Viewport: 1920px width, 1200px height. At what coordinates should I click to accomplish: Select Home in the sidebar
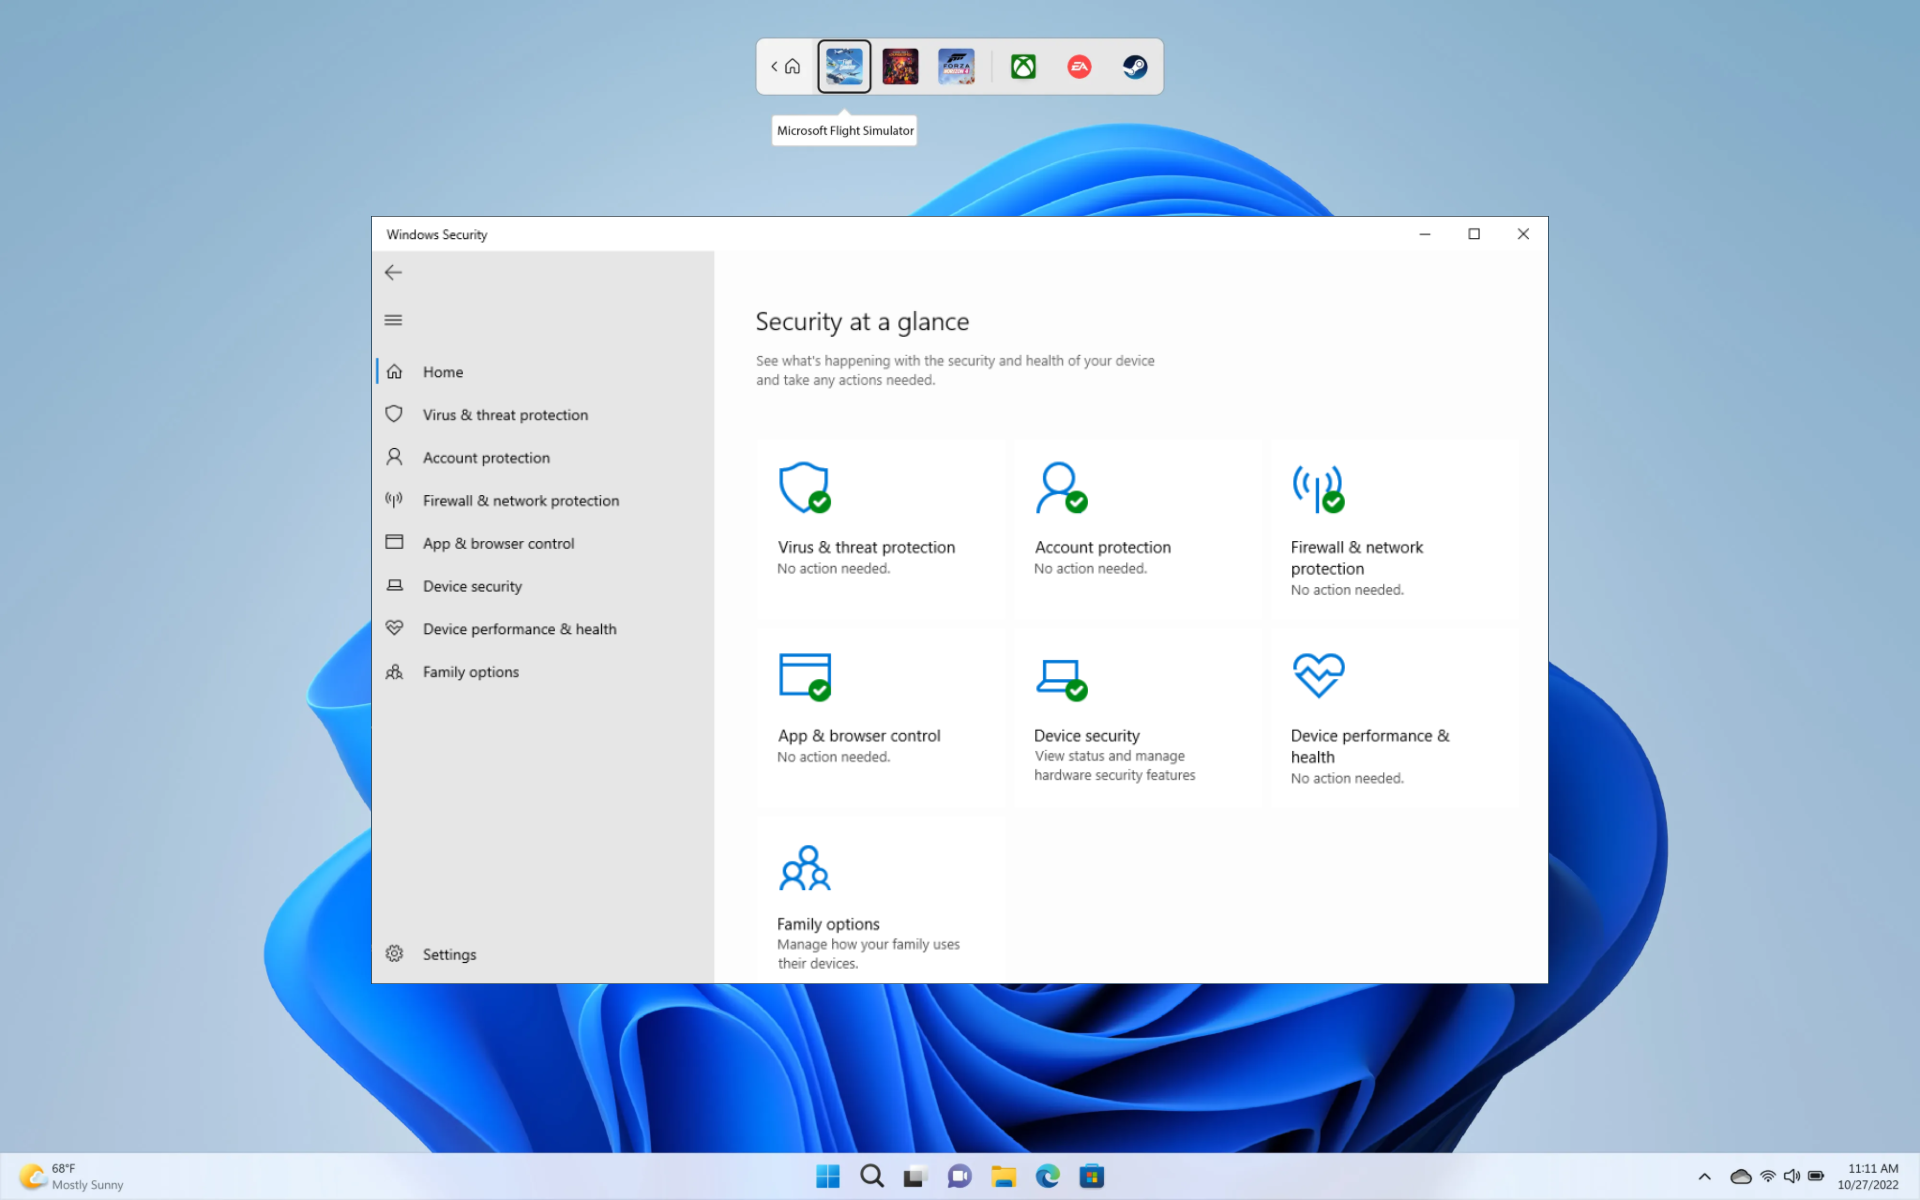[x=545, y=372]
